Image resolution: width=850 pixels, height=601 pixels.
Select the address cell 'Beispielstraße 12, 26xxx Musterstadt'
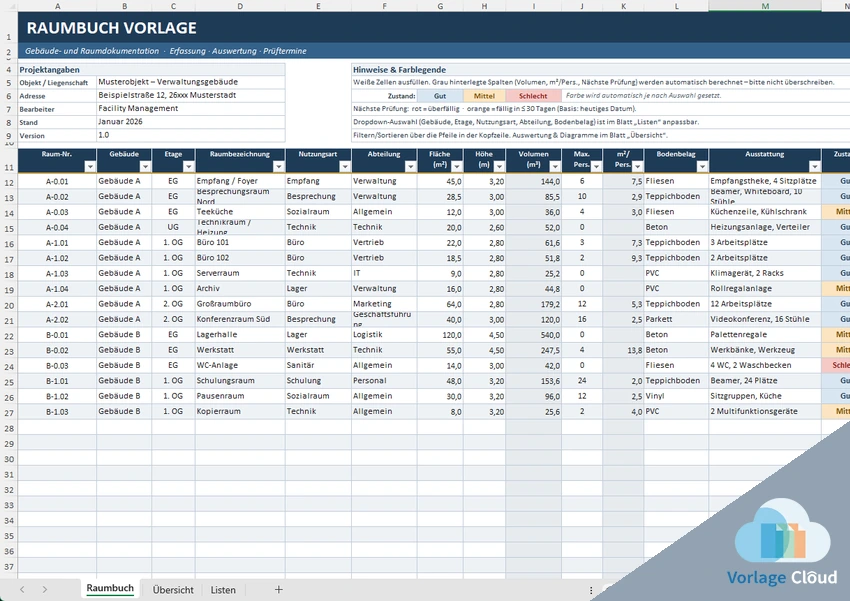[191, 95]
